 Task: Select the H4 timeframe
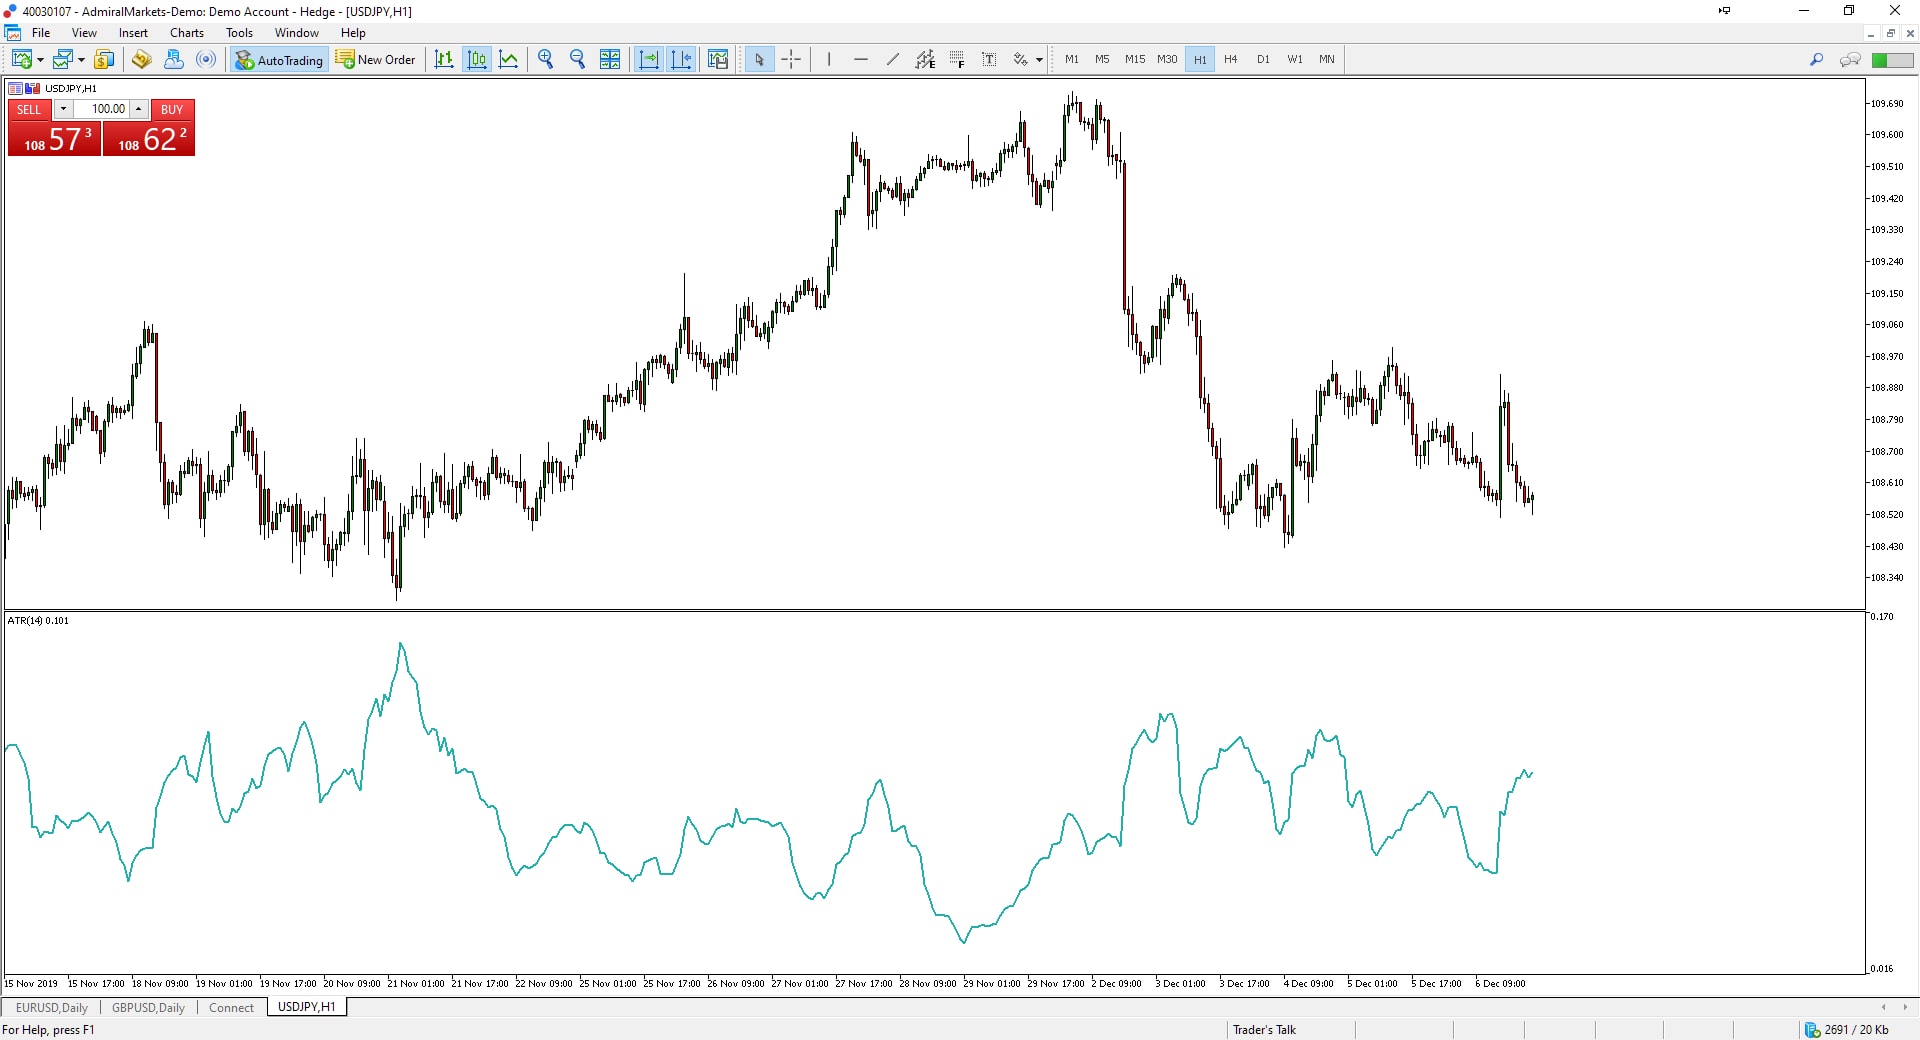1231,60
